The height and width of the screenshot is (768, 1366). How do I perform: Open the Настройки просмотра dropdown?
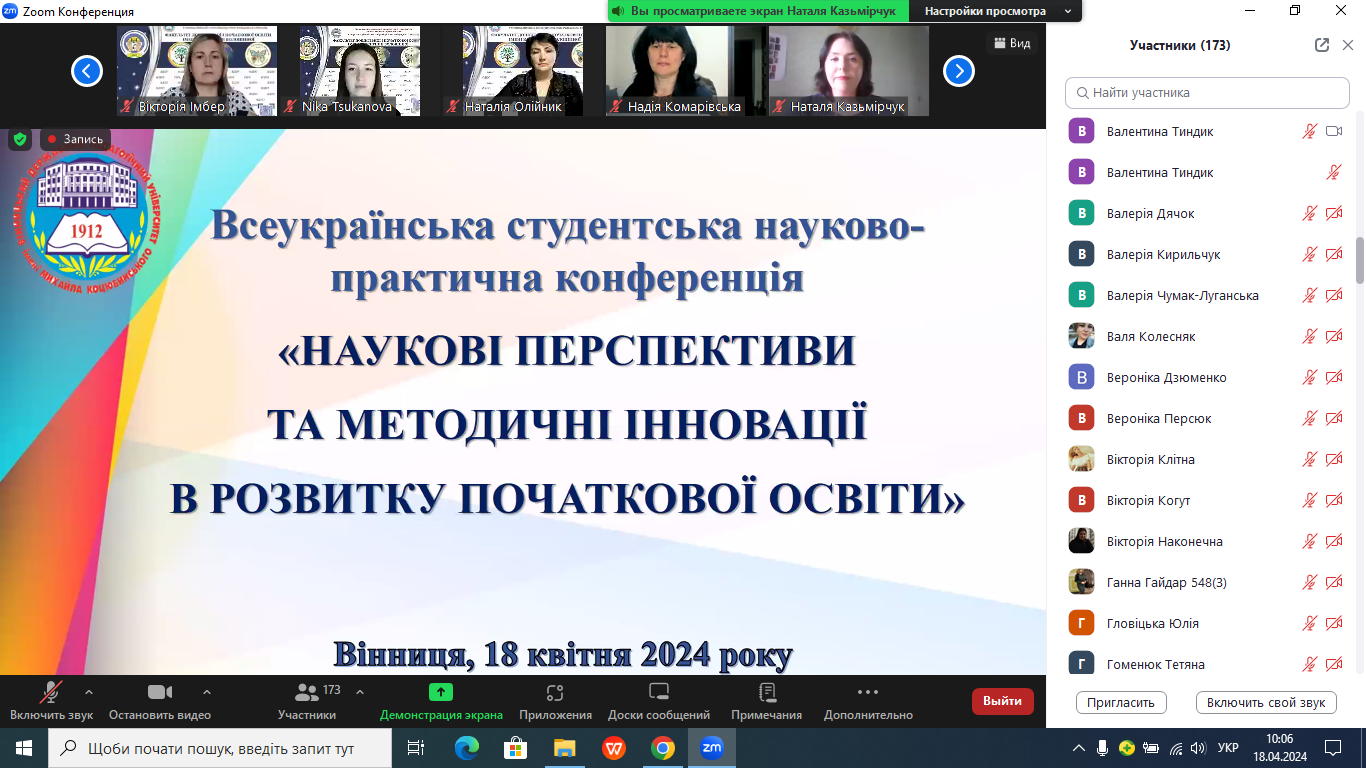(996, 11)
